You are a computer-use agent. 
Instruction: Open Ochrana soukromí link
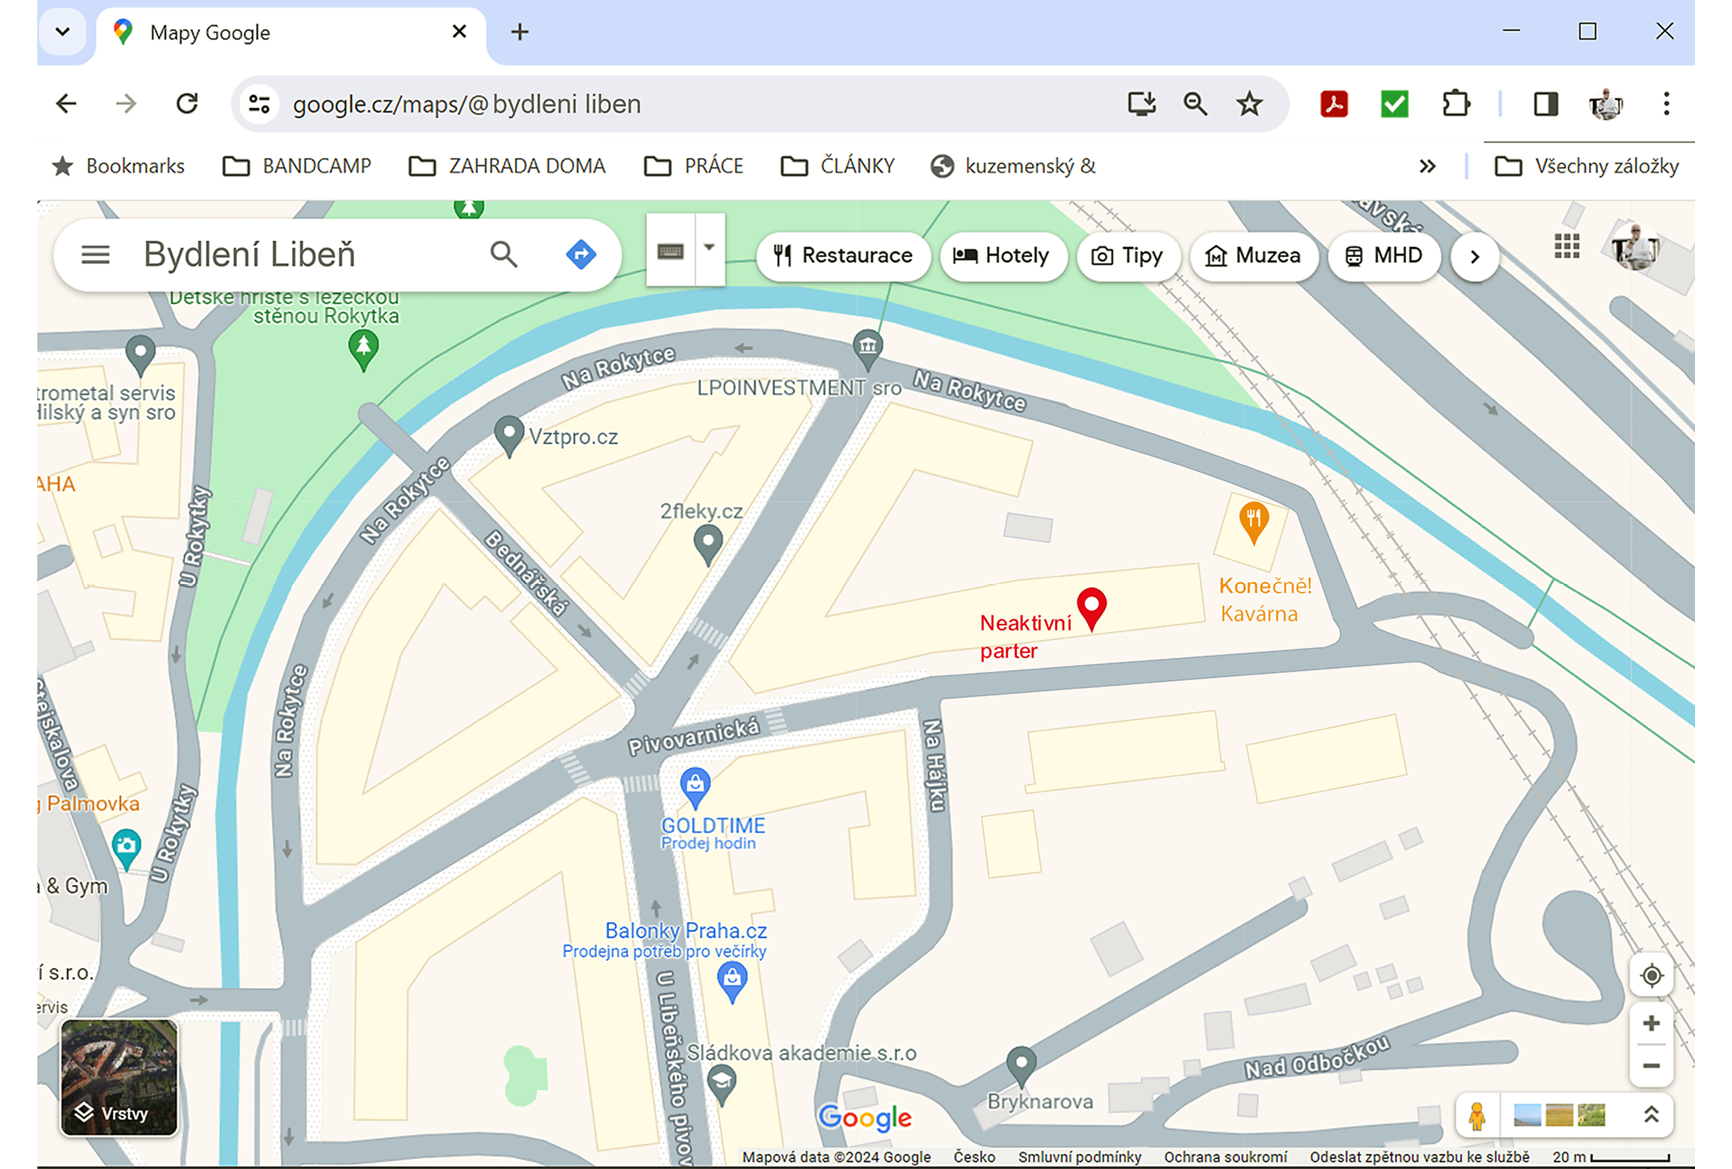(x=1225, y=1157)
